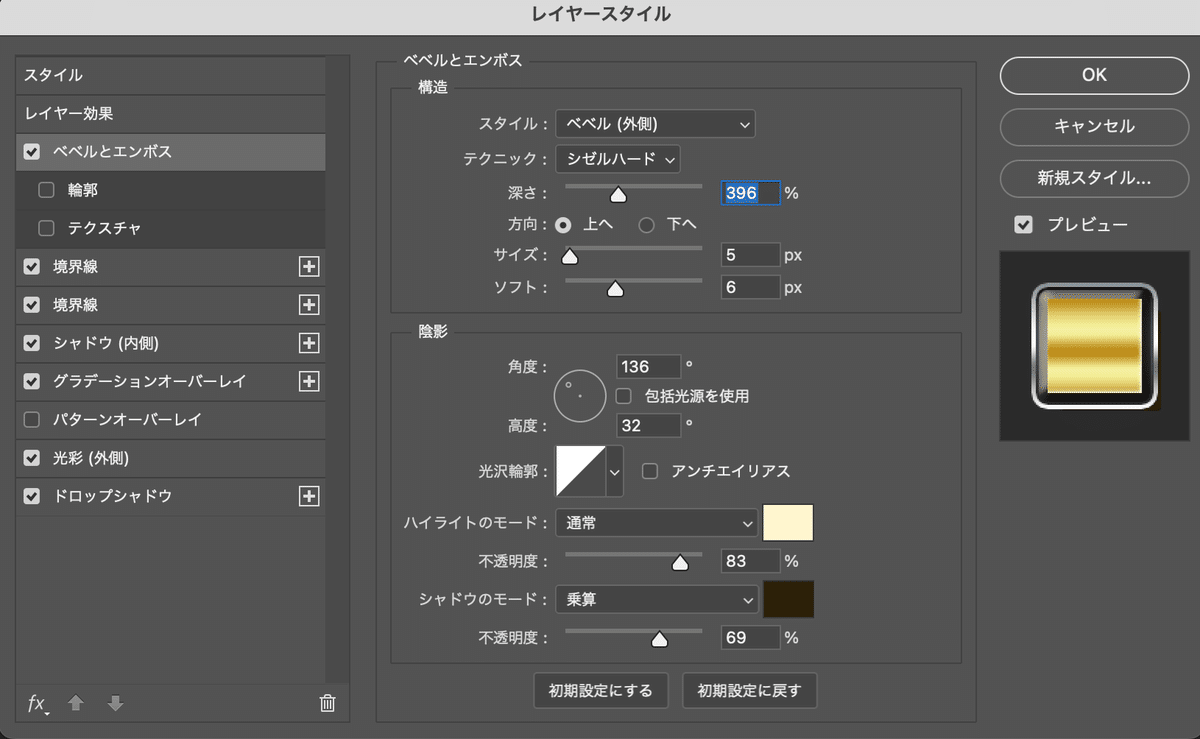
Task: Click the fx icon at bottom left
Action: pos(36,704)
